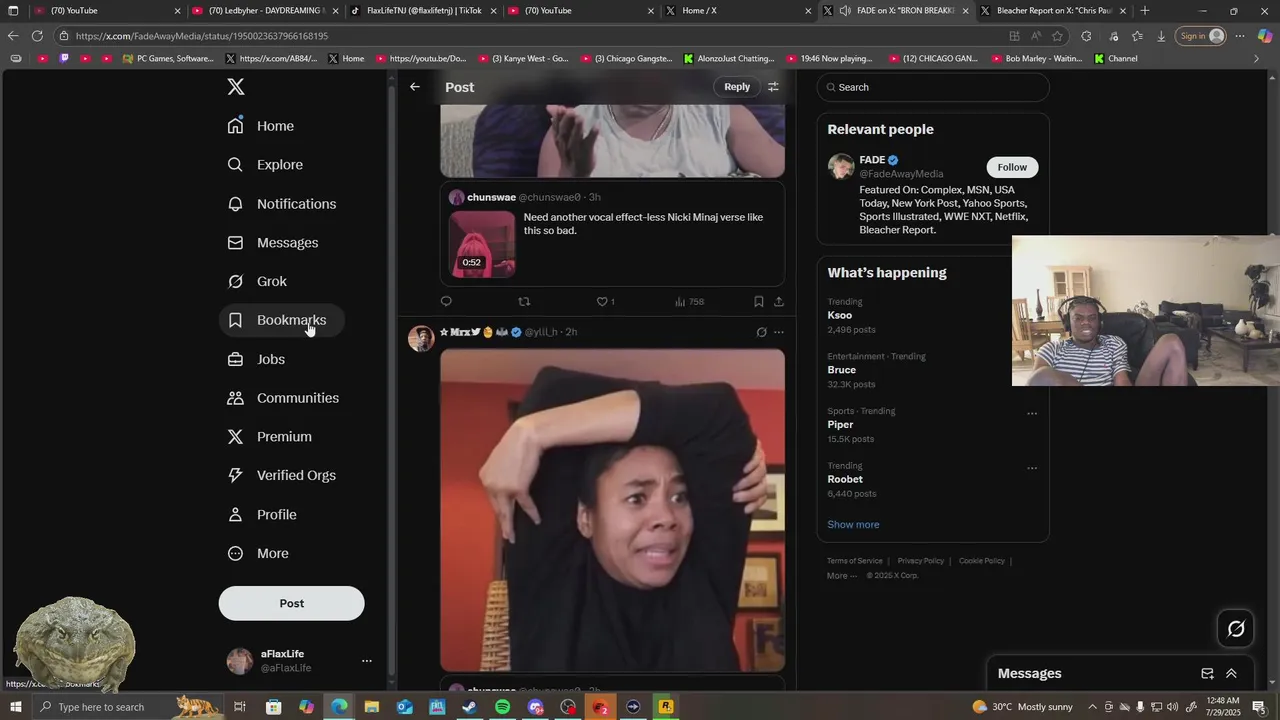Open the reaction GIF image in Mrx's reply

pos(612,510)
